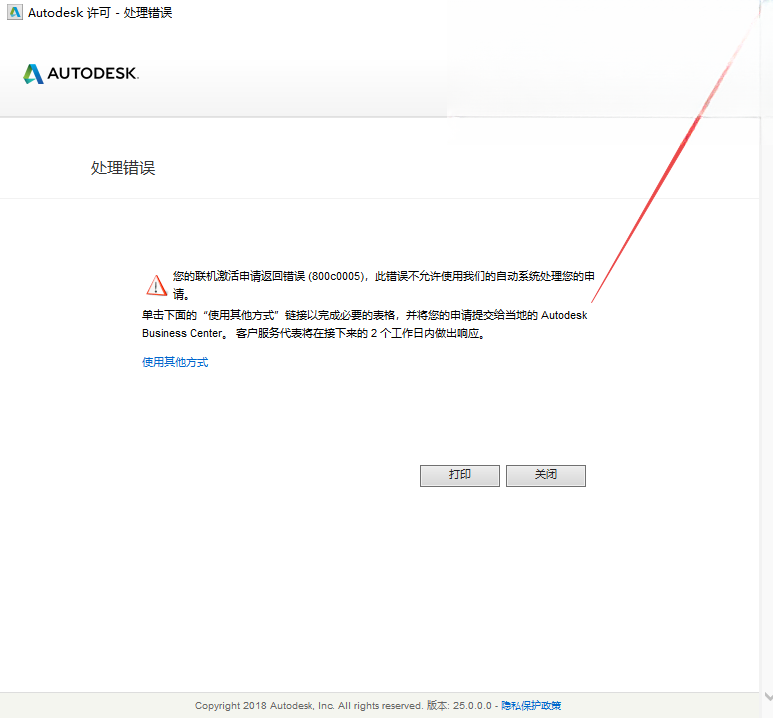Click the scrollbar down arrow at bottom right
Screen dimensions: 773x718
coord(768,696)
